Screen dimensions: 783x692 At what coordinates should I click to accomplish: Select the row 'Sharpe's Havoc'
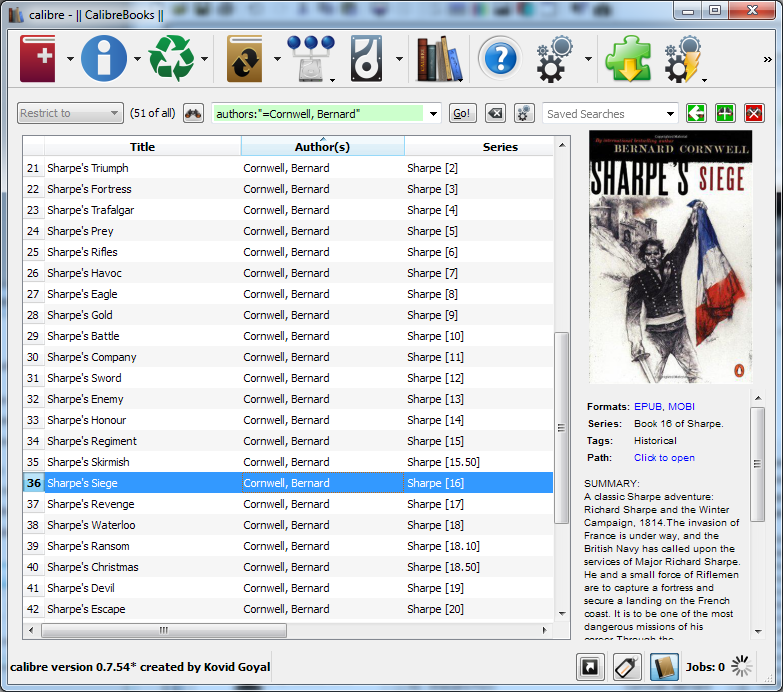288,273
